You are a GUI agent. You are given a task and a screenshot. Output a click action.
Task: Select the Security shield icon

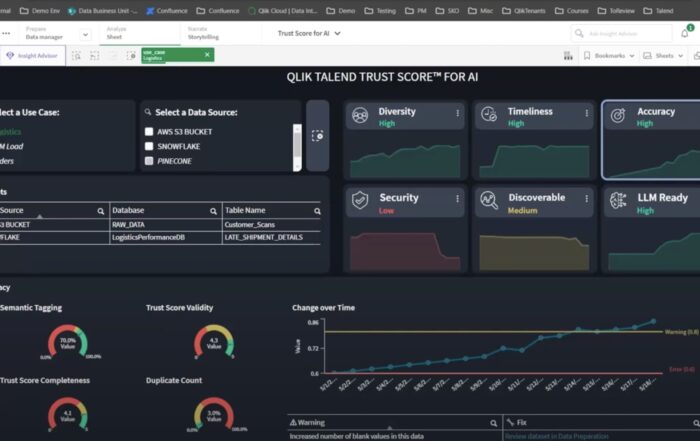360,200
